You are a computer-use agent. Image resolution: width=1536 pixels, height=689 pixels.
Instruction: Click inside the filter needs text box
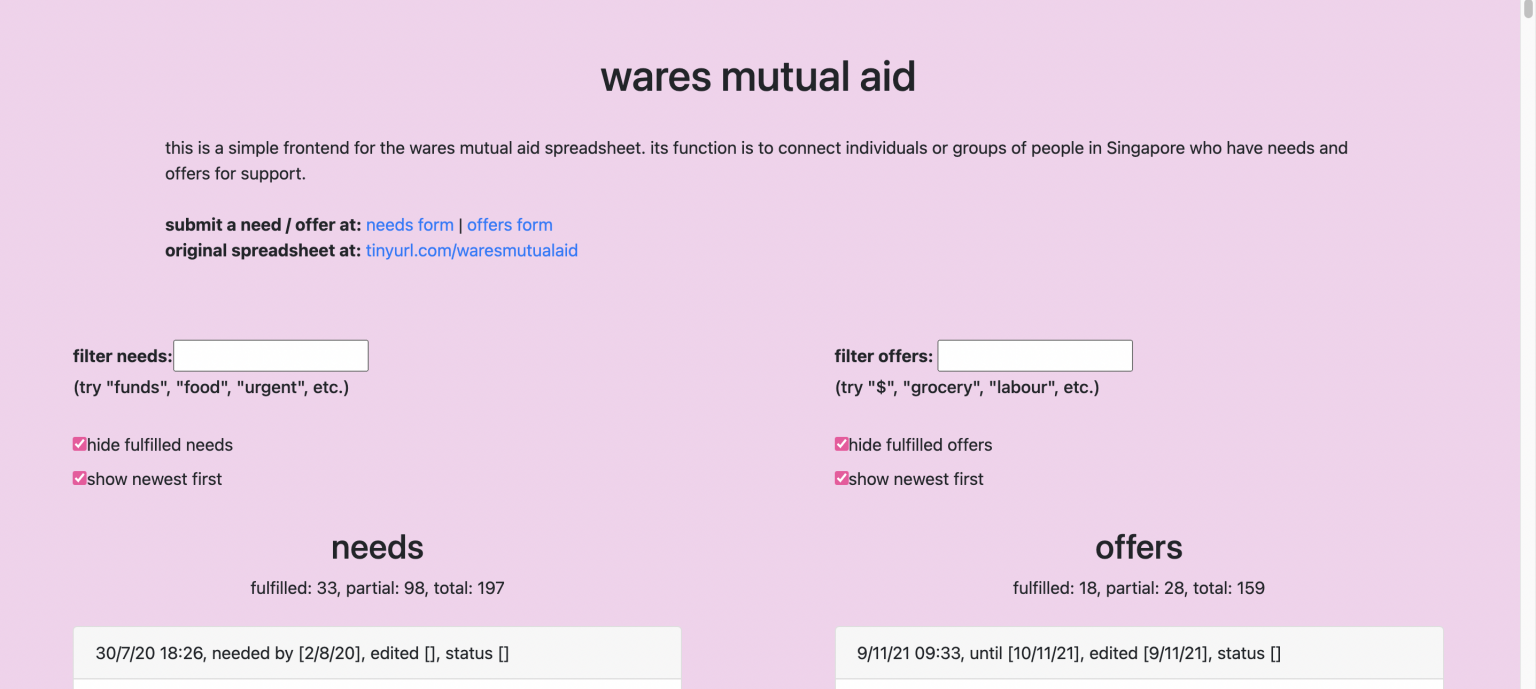click(x=270, y=355)
